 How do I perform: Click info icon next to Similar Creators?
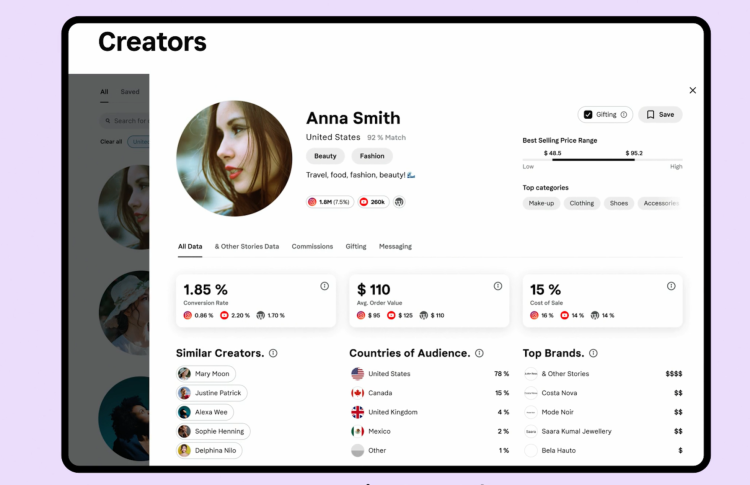tap(273, 353)
